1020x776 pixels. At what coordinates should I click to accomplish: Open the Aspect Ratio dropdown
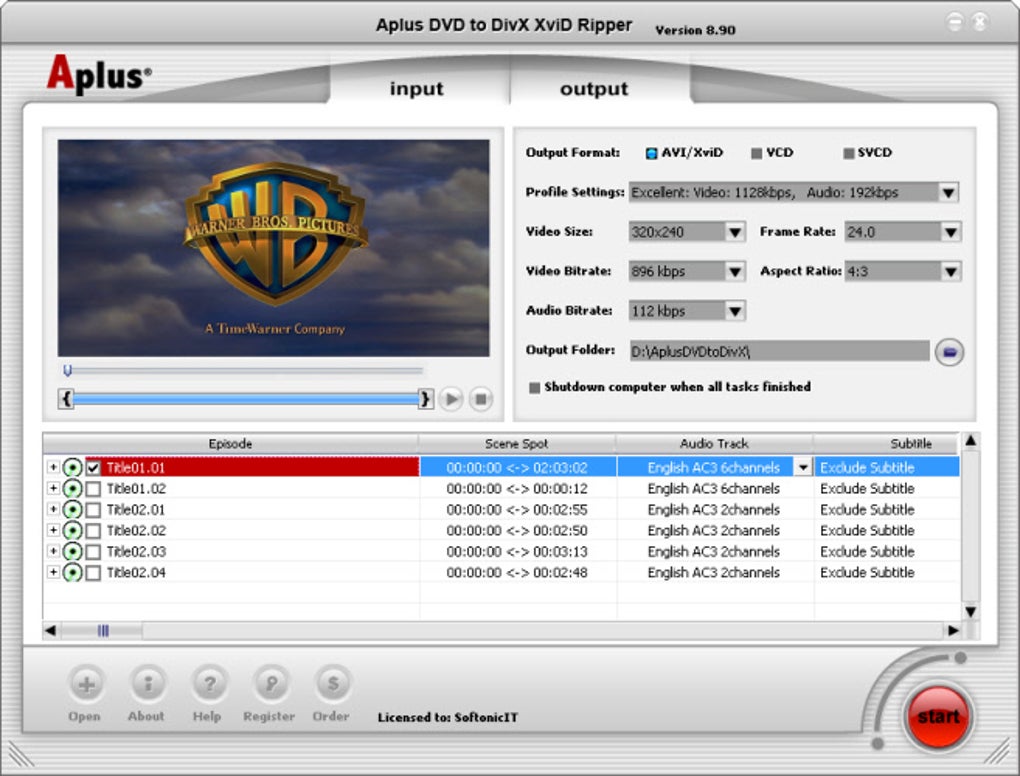[x=950, y=271]
